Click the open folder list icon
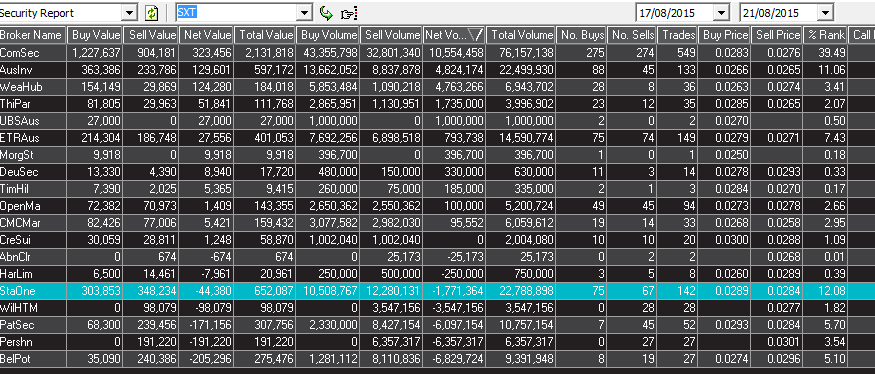This screenshot has width=875, height=374. tap(349, 13)
